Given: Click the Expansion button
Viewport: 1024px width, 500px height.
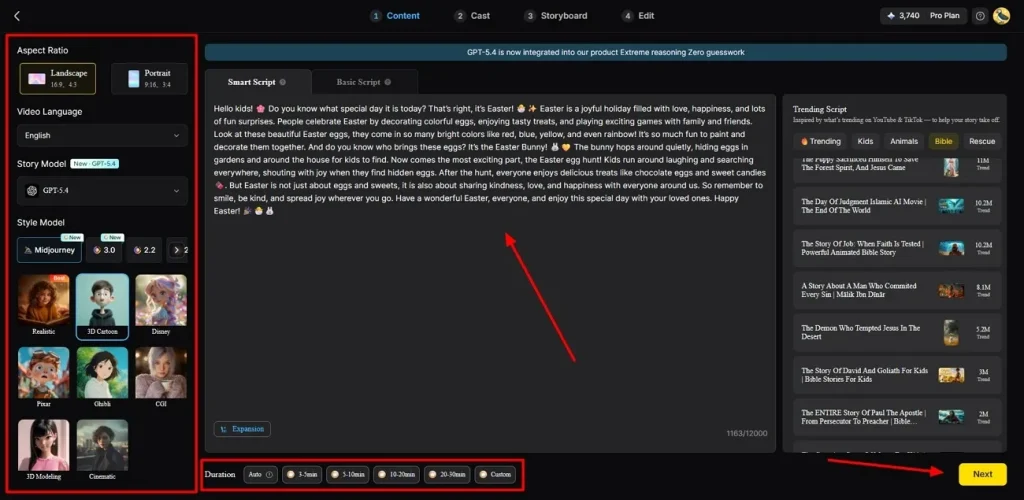Looking at the screenshot, I should click(x=242, y=429).
